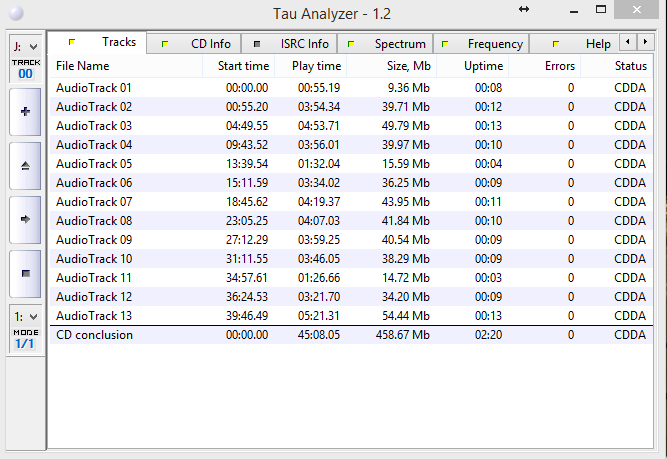
Task: Sort by Play time column header
Action: tap(311, 66)
